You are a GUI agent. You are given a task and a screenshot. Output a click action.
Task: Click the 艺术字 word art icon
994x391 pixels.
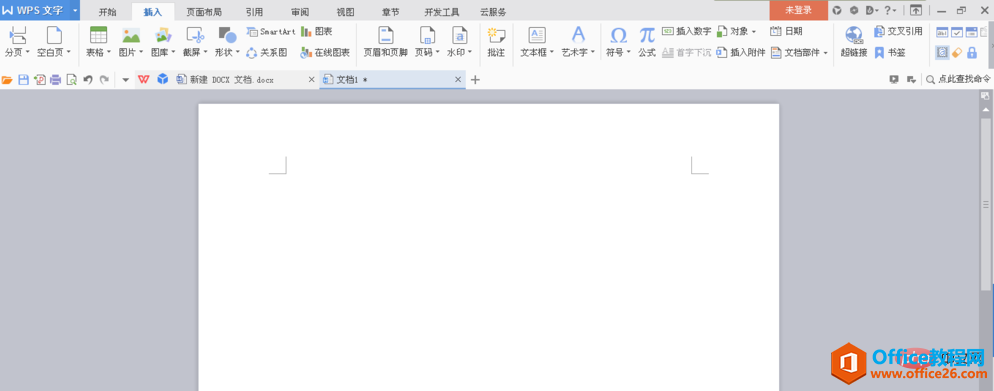[x=578, y=34]
